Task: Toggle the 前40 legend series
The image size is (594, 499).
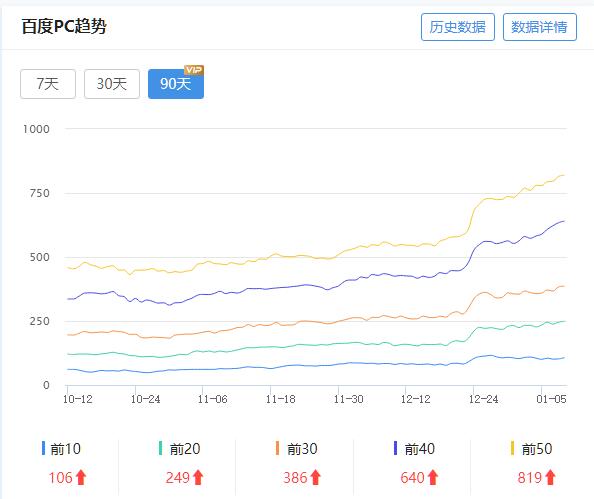Action: tap(414, 449)
